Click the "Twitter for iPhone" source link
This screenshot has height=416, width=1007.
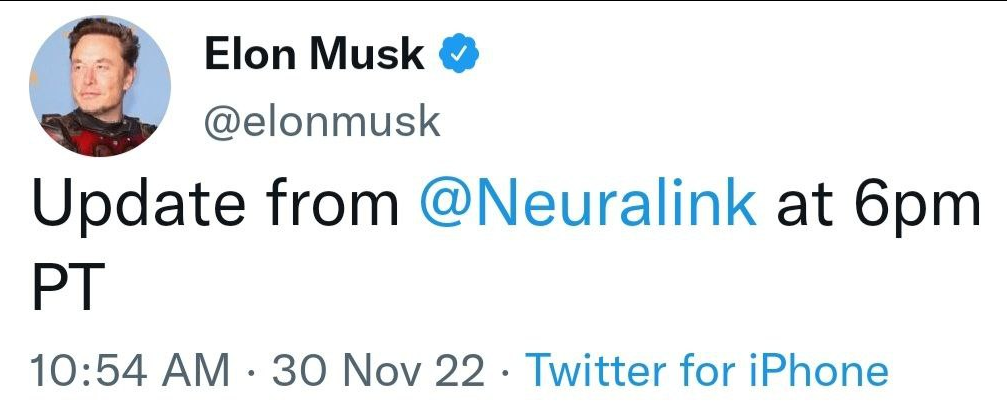tap(706, 371)
